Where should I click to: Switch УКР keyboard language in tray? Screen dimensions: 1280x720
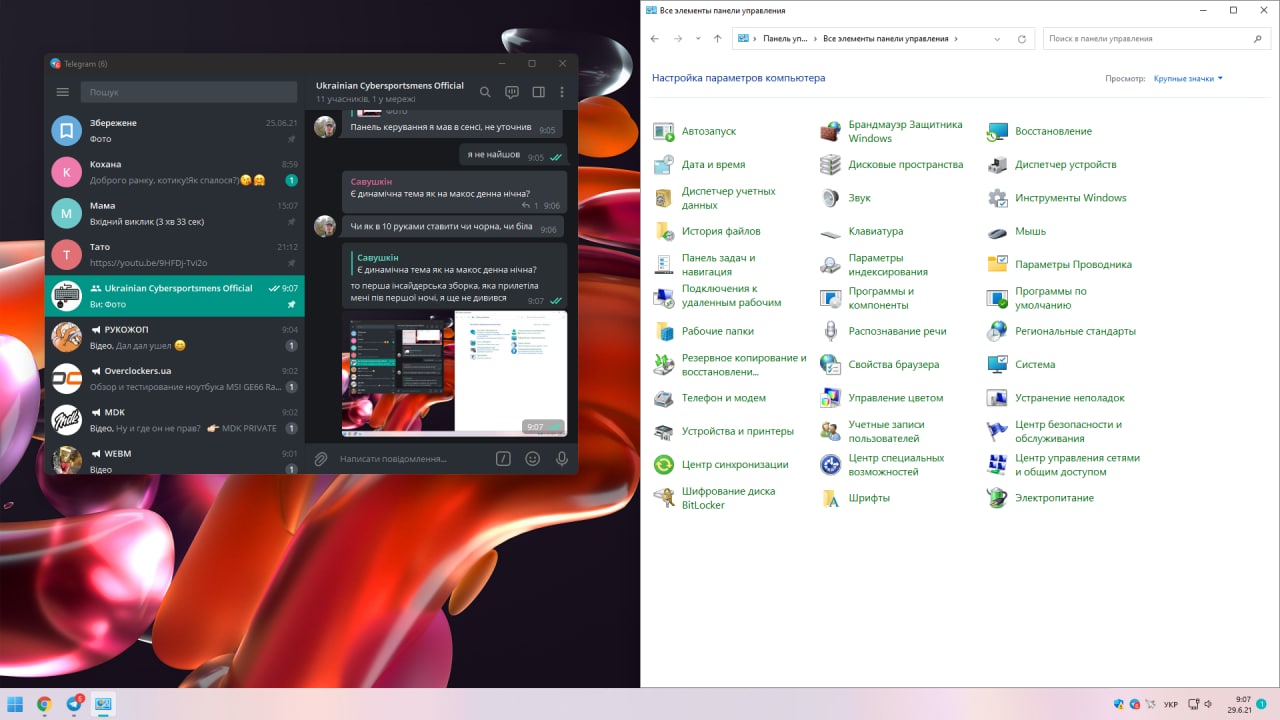point(1170,705)
